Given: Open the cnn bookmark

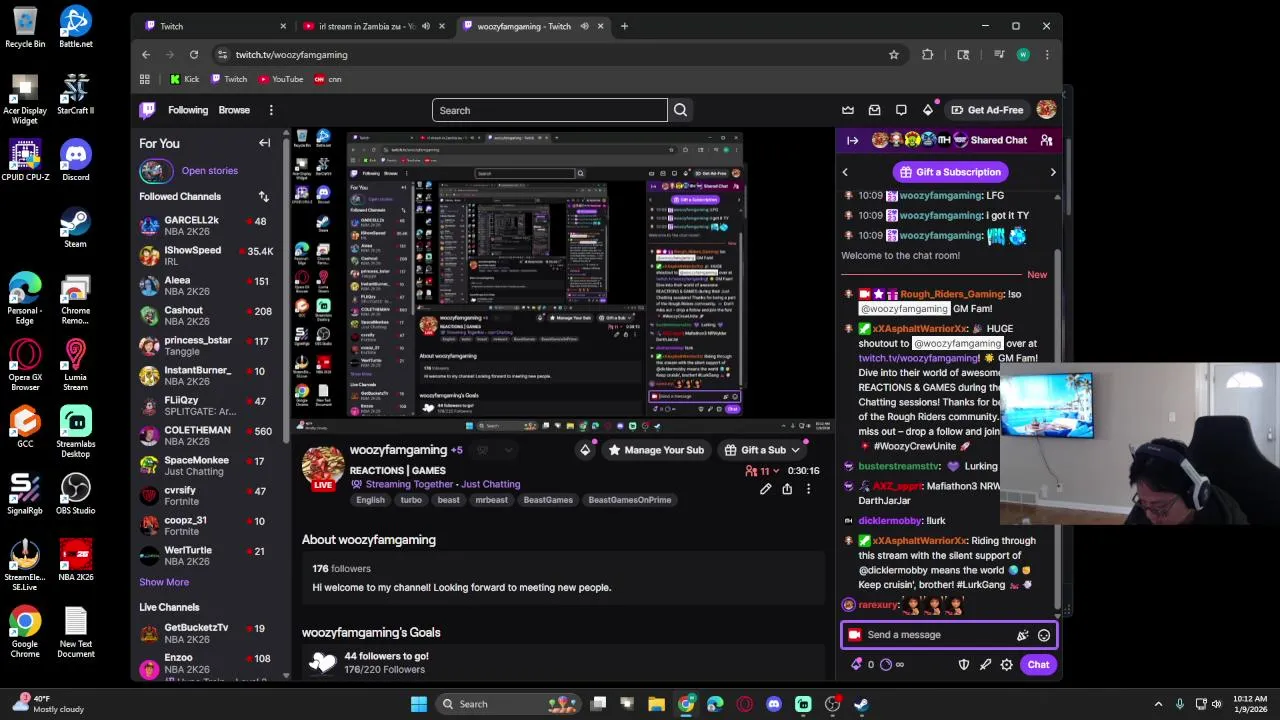Looking at the screenshot, I should pyautogui.click(x=327, y=79).
